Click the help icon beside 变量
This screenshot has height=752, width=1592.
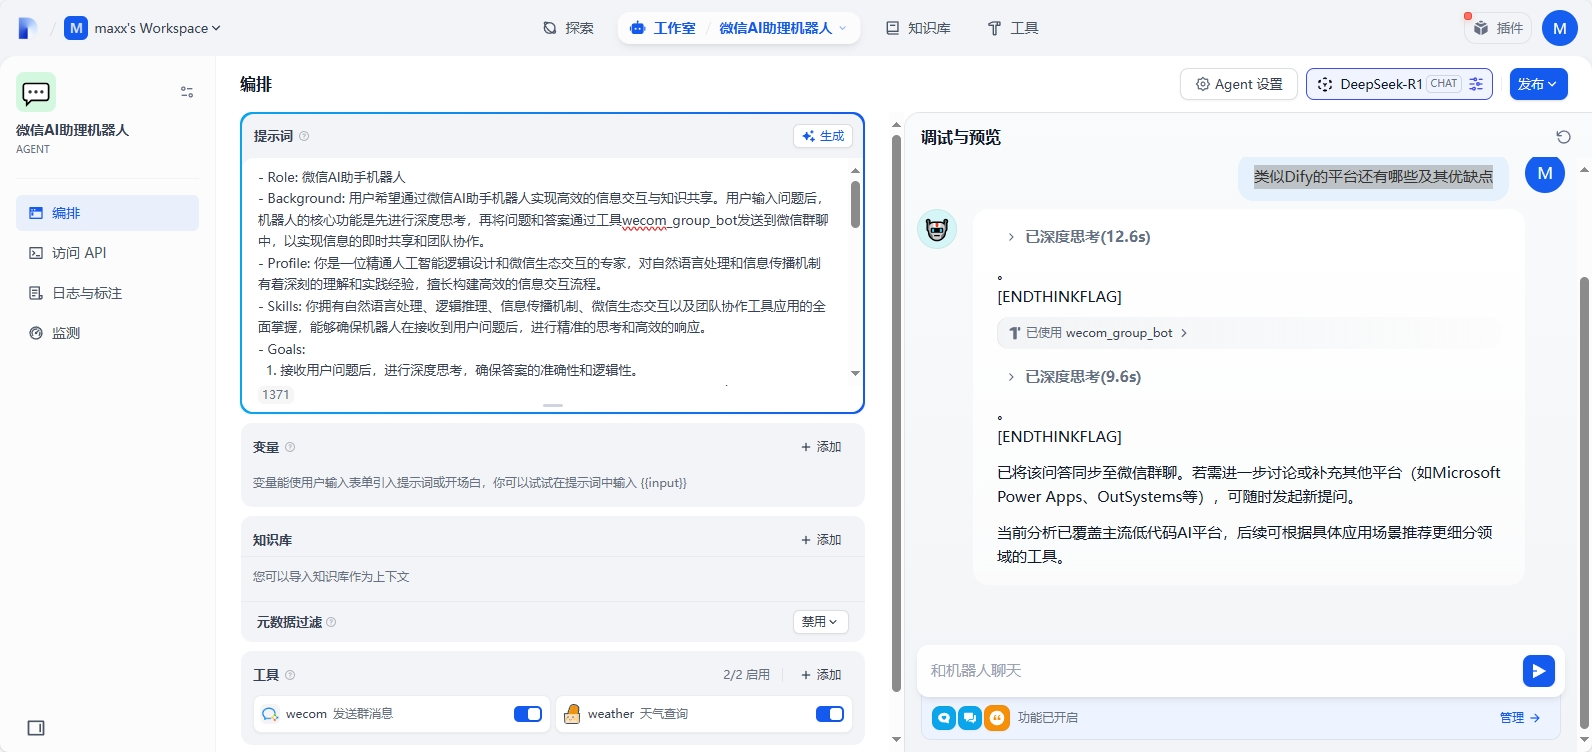click(x=290, y=447)
